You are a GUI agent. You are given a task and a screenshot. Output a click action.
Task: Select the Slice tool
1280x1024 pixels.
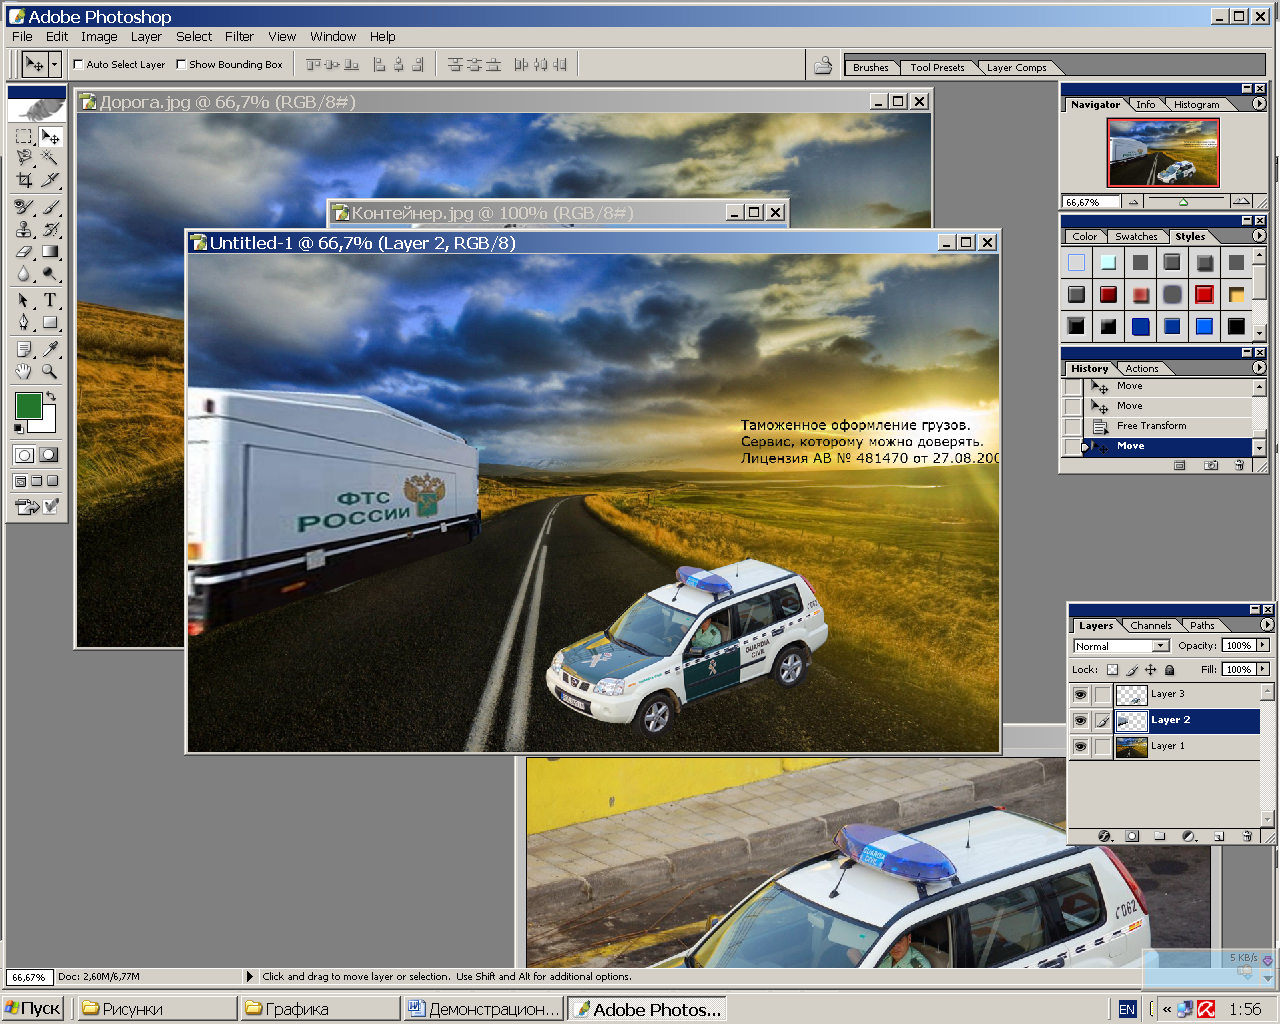[x=50, y=180]
